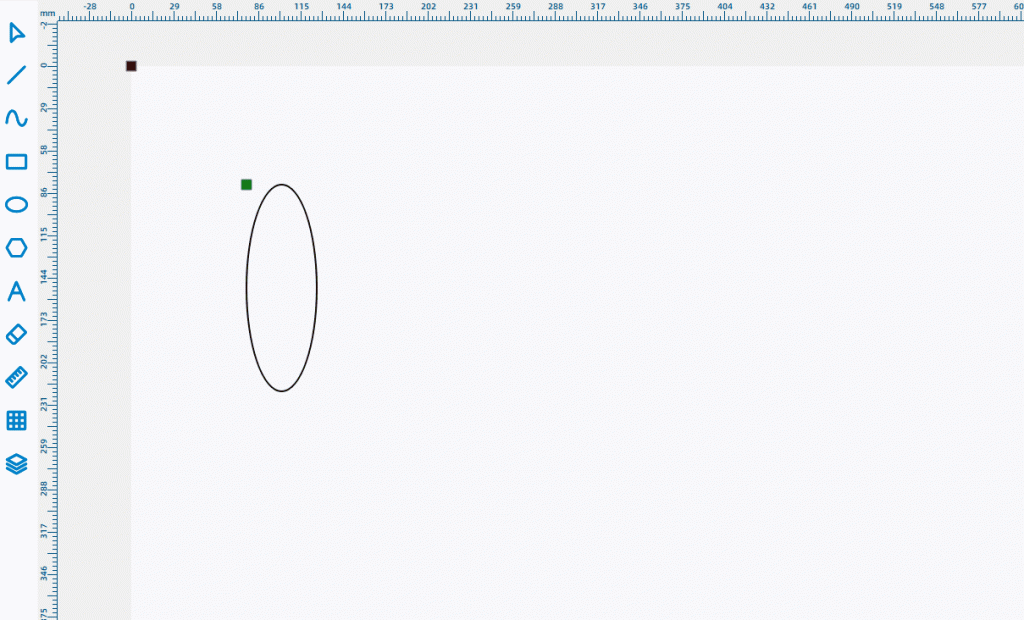This screenshot has height=620, width=1024.
Task: Choose the wavy Curve drawing tool
Action: point(16,118)
